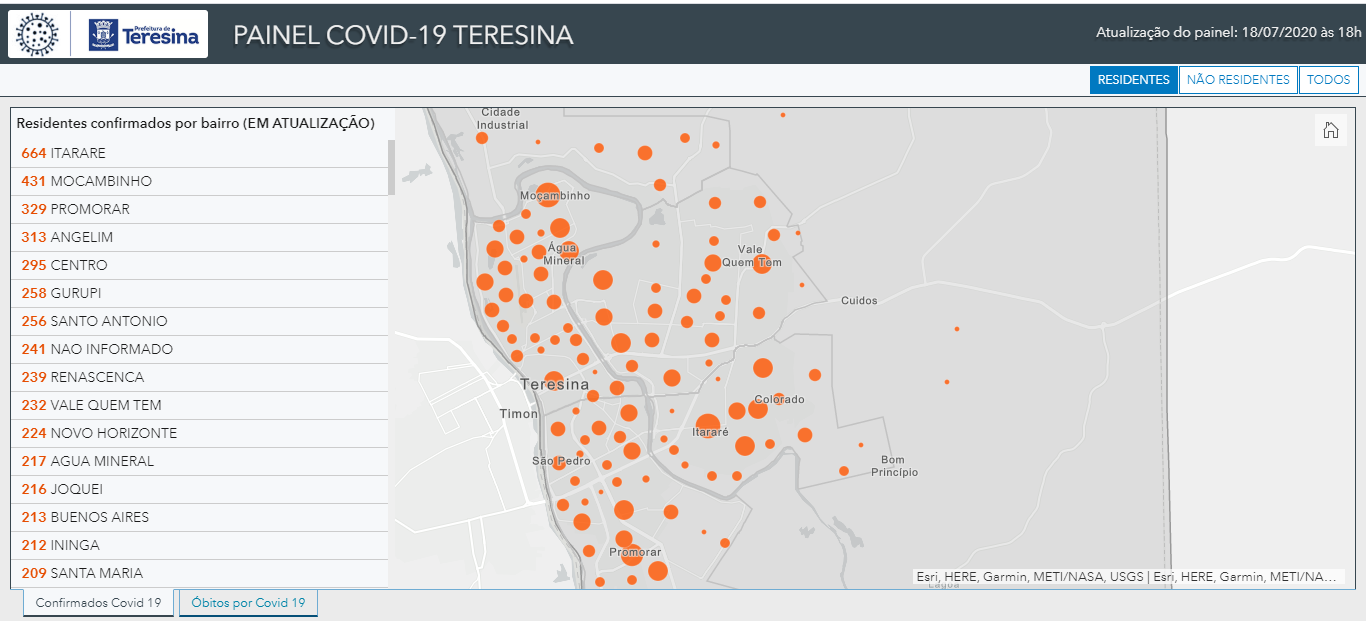Click the São Pedro map label
1366x621 pixels.
pyautogui.click(x=561, y=461)
